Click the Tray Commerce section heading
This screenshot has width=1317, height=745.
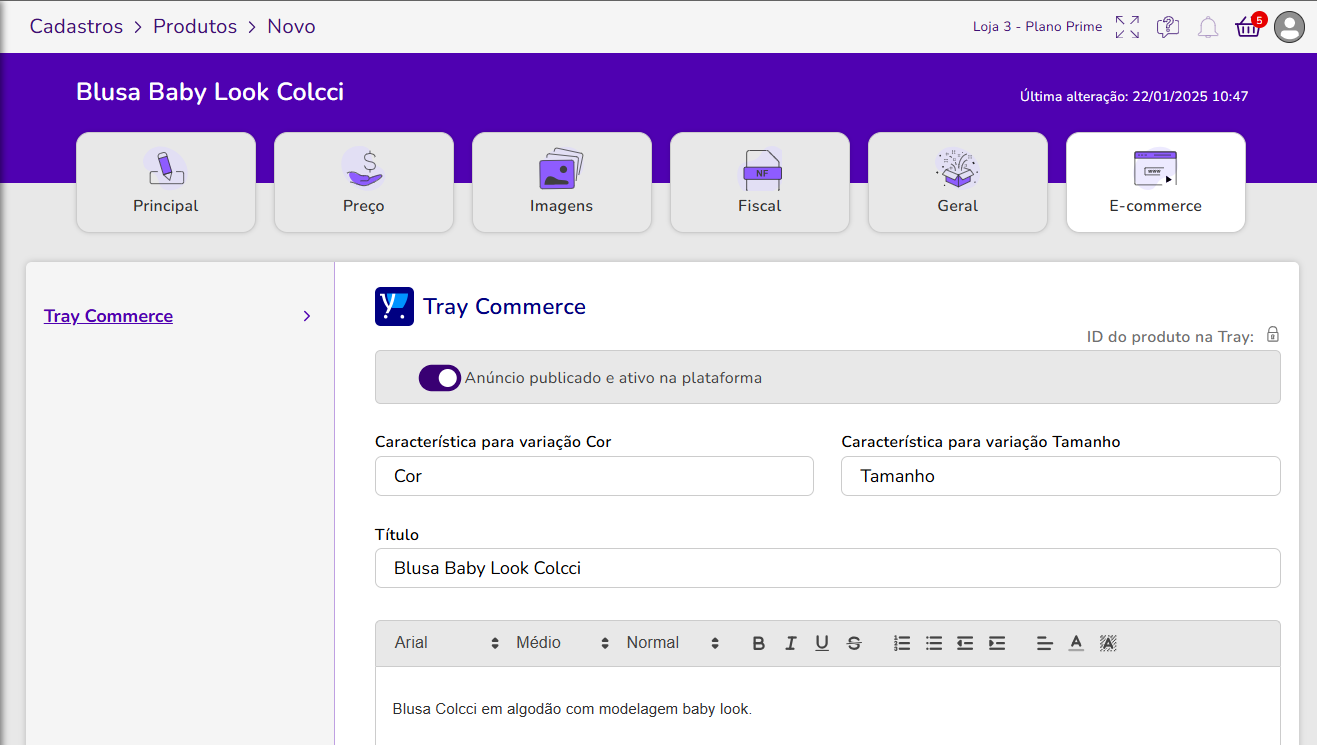pyautogui.click(x=504, y=306)
